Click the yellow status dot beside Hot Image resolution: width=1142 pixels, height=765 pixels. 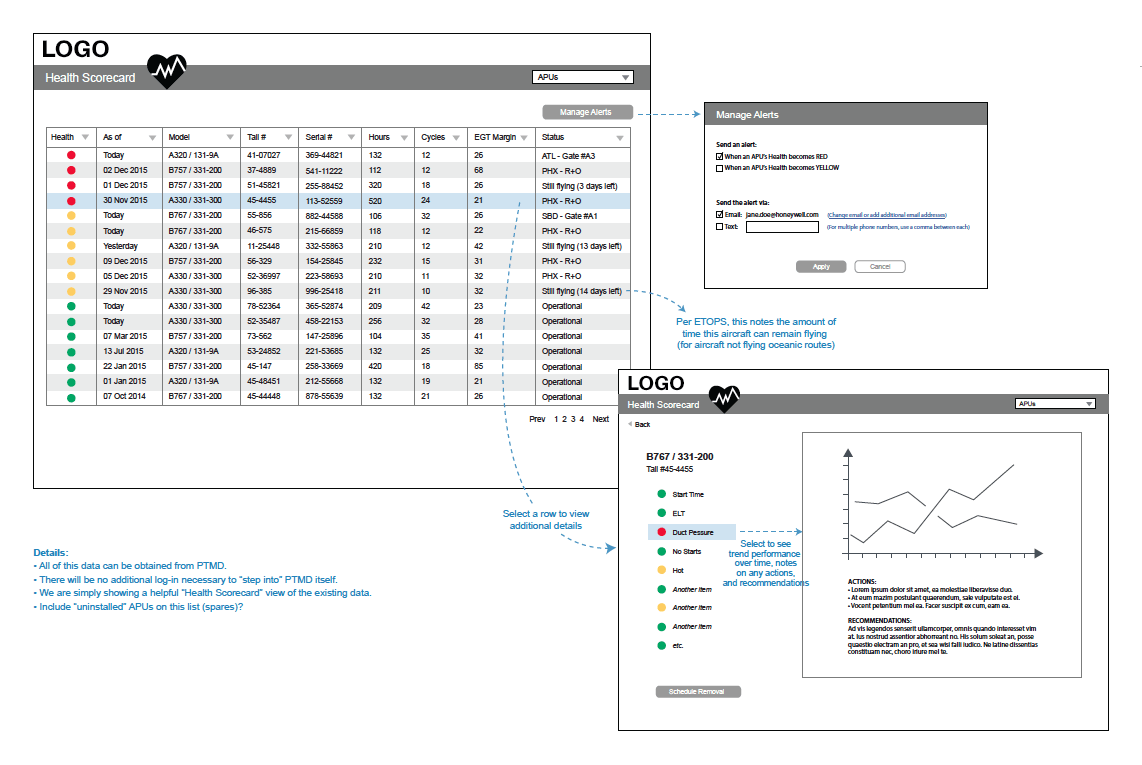click(x=661, y=570)
